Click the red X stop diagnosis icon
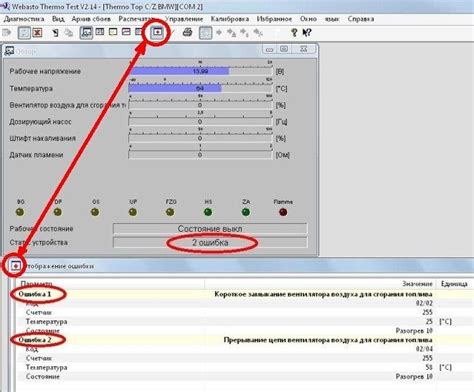The width and height of the screenshot is (474, 392). click(37, 33)
